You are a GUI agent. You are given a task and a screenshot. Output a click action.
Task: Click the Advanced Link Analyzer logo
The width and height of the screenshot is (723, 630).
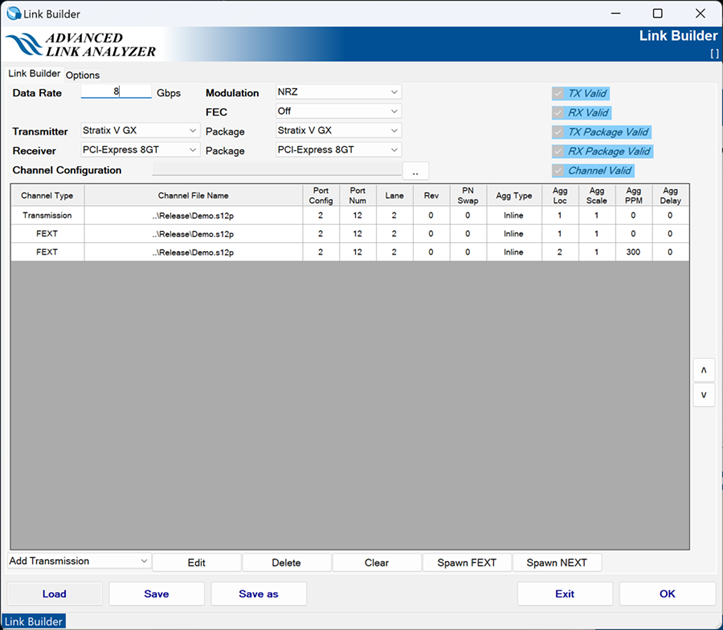tap(82, 44)
